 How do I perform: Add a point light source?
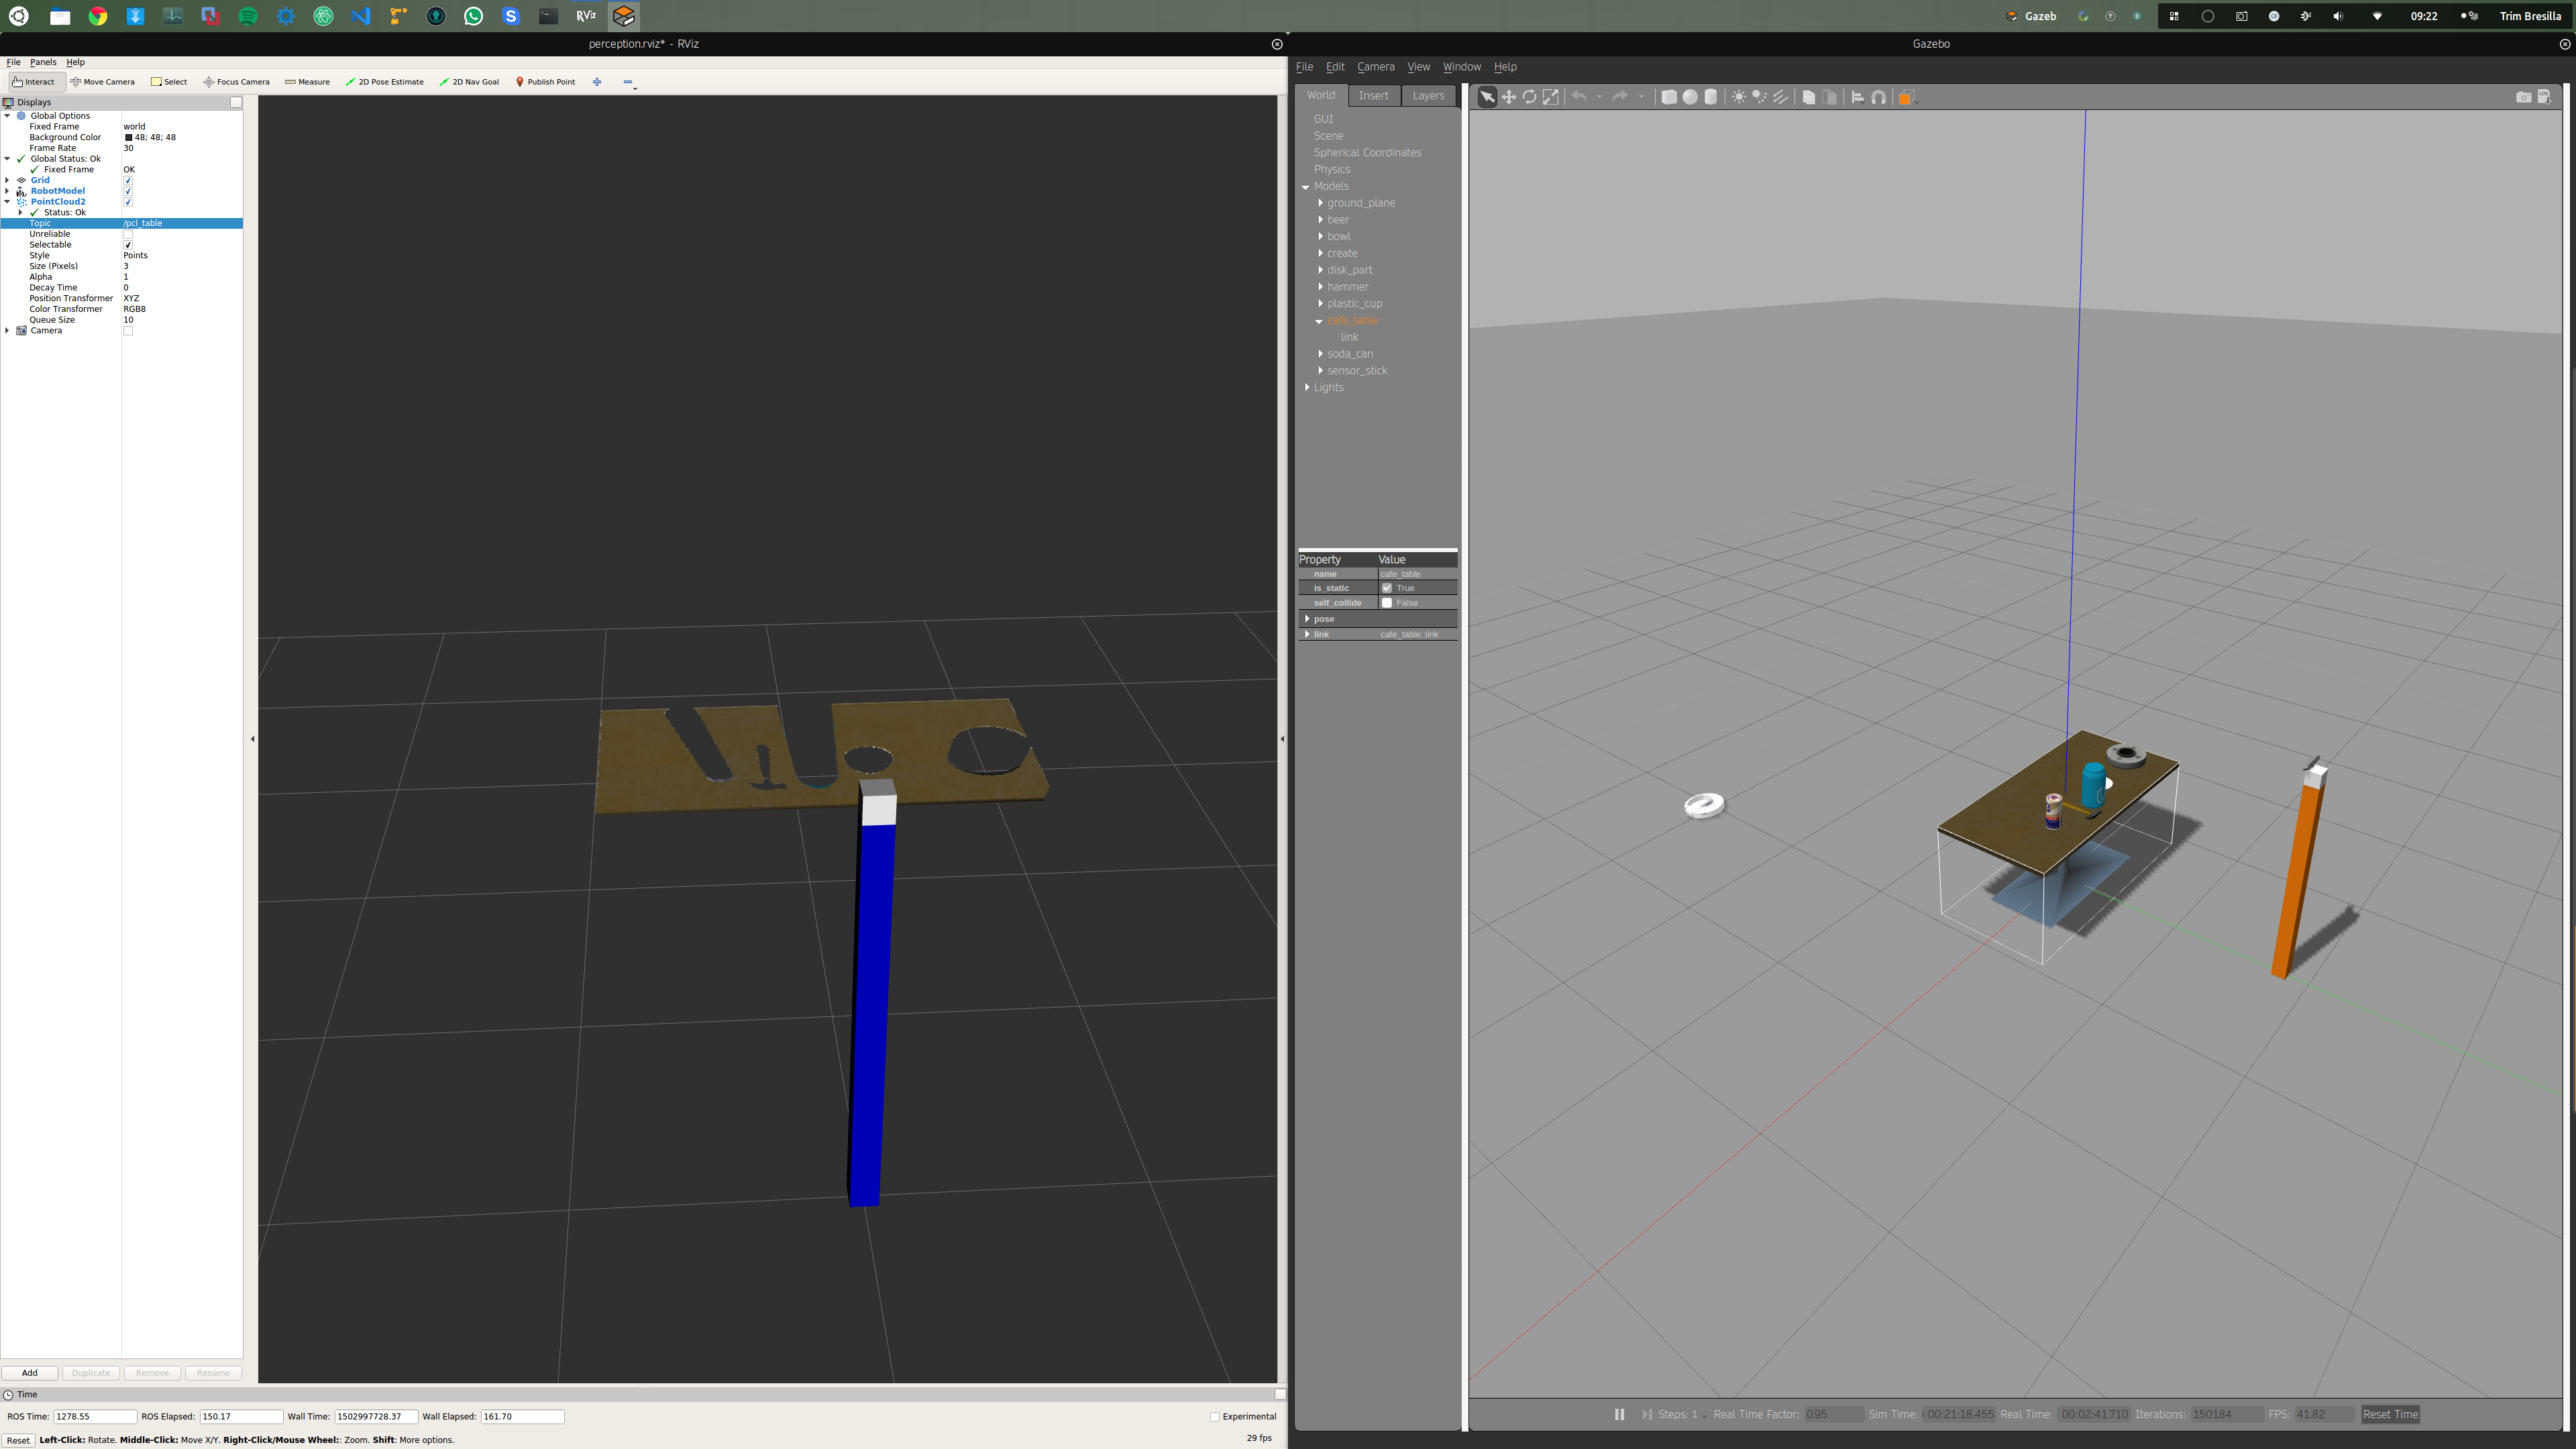click(1739, 97)
